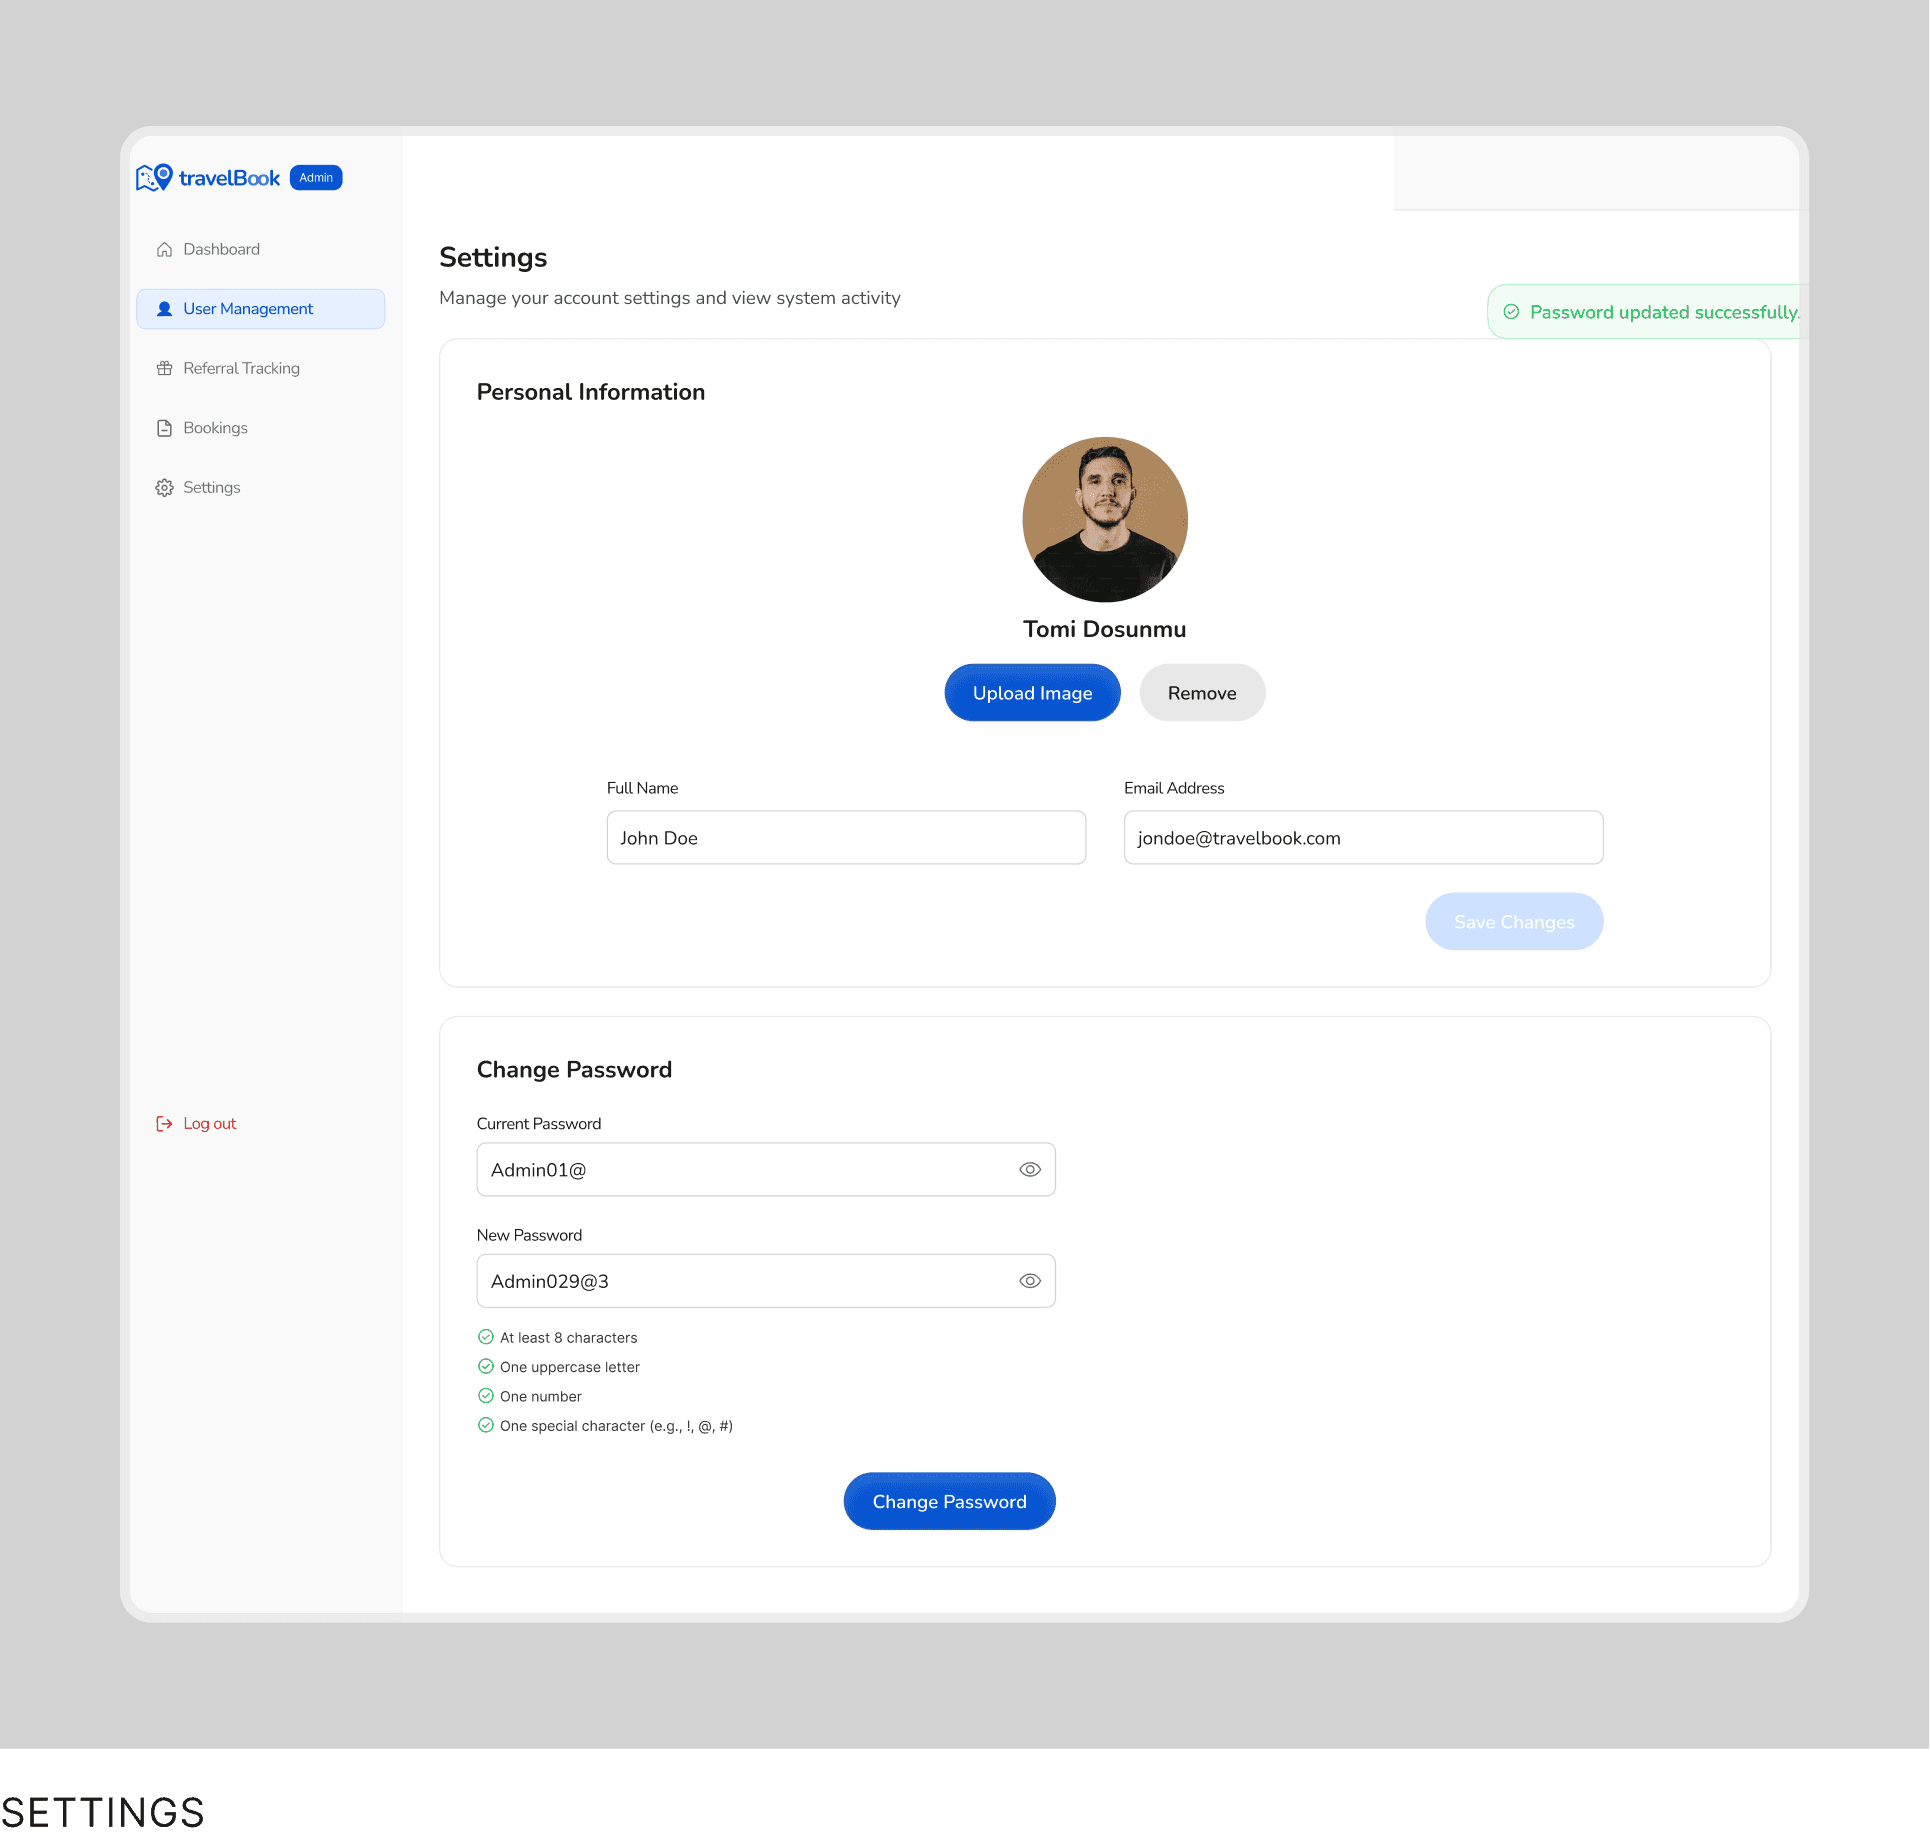The image size is (1930, 1841).
Task: Click the Bookings document icon
Action: point(164,428)
